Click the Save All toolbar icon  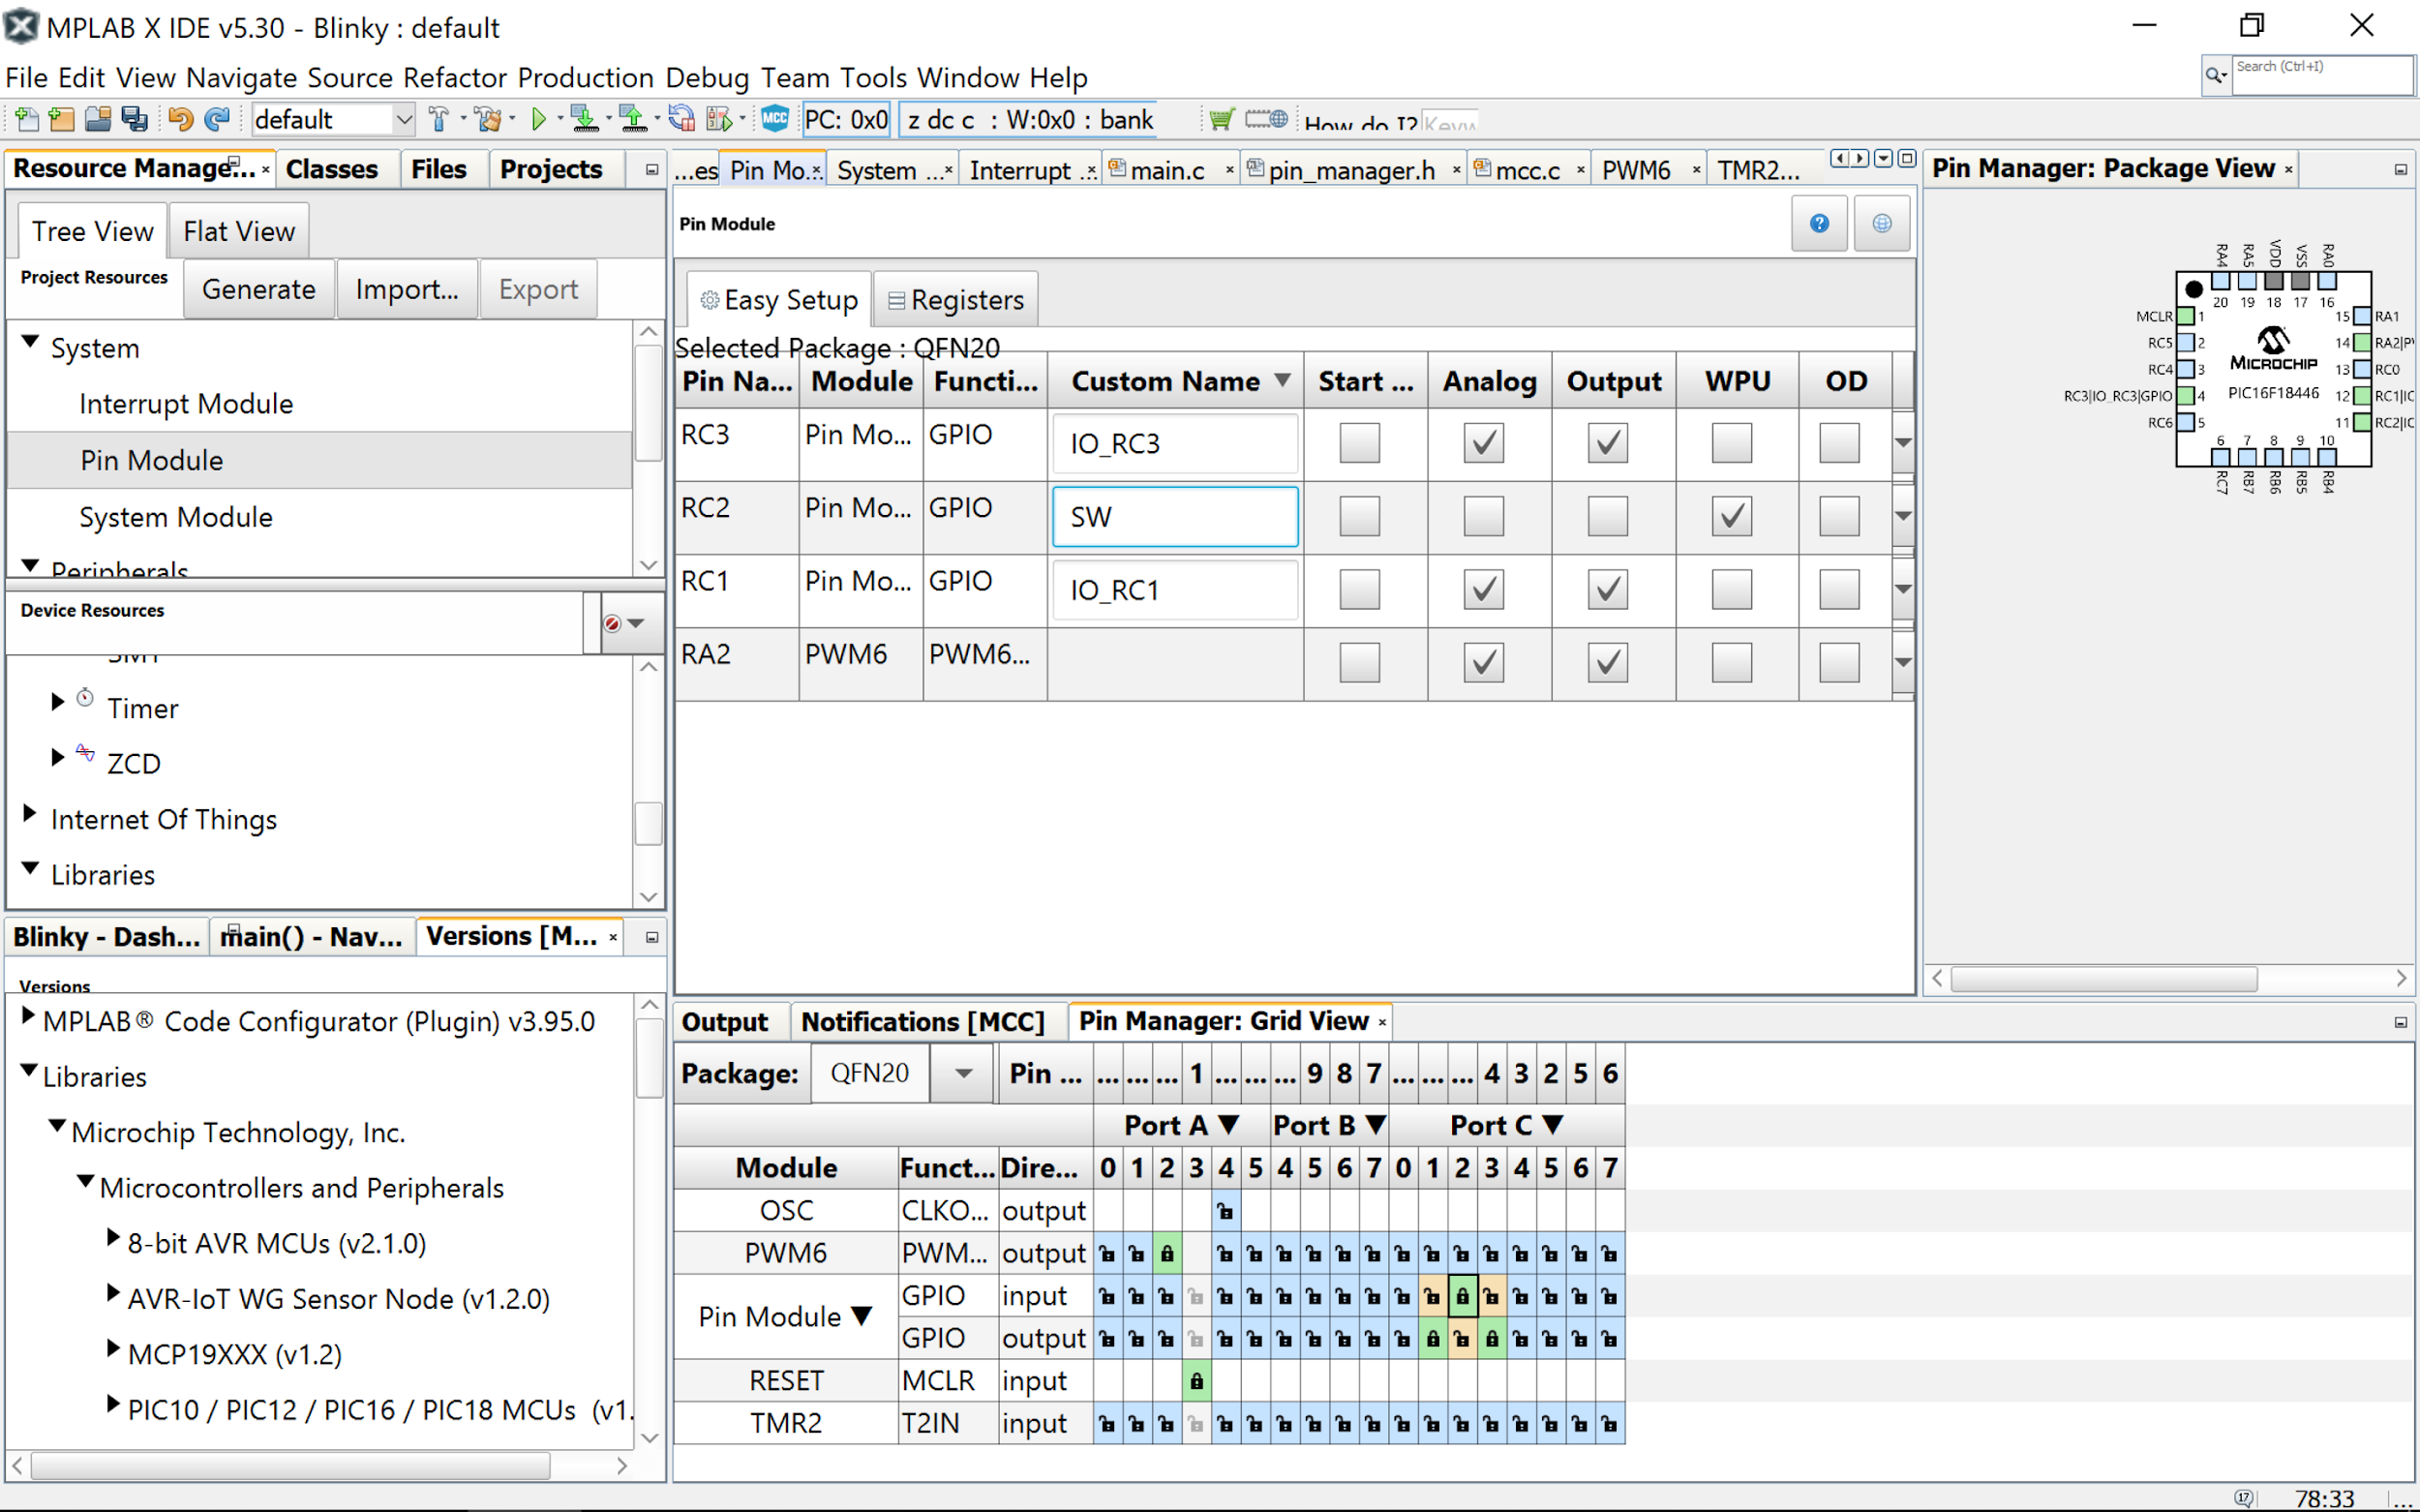[x=134, y=120]
